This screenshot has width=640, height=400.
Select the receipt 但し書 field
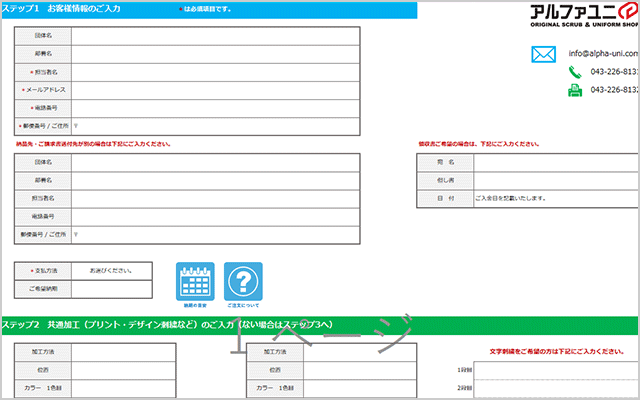pyautogui.click(x=555, y=180)
